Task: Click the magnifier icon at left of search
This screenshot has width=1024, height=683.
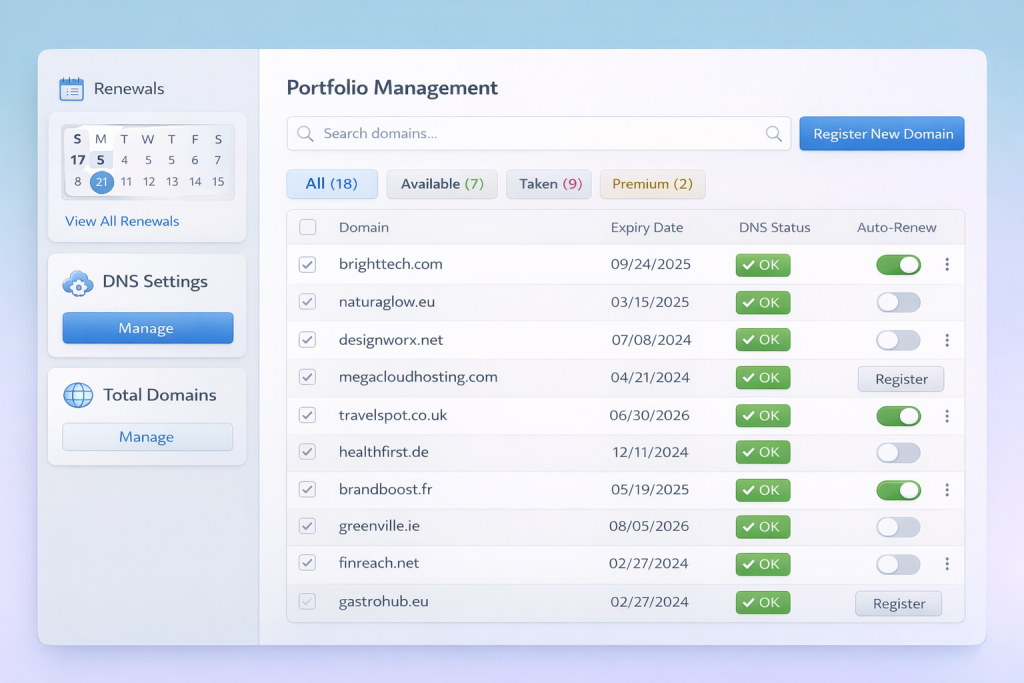Action: [x=305, y=134]
